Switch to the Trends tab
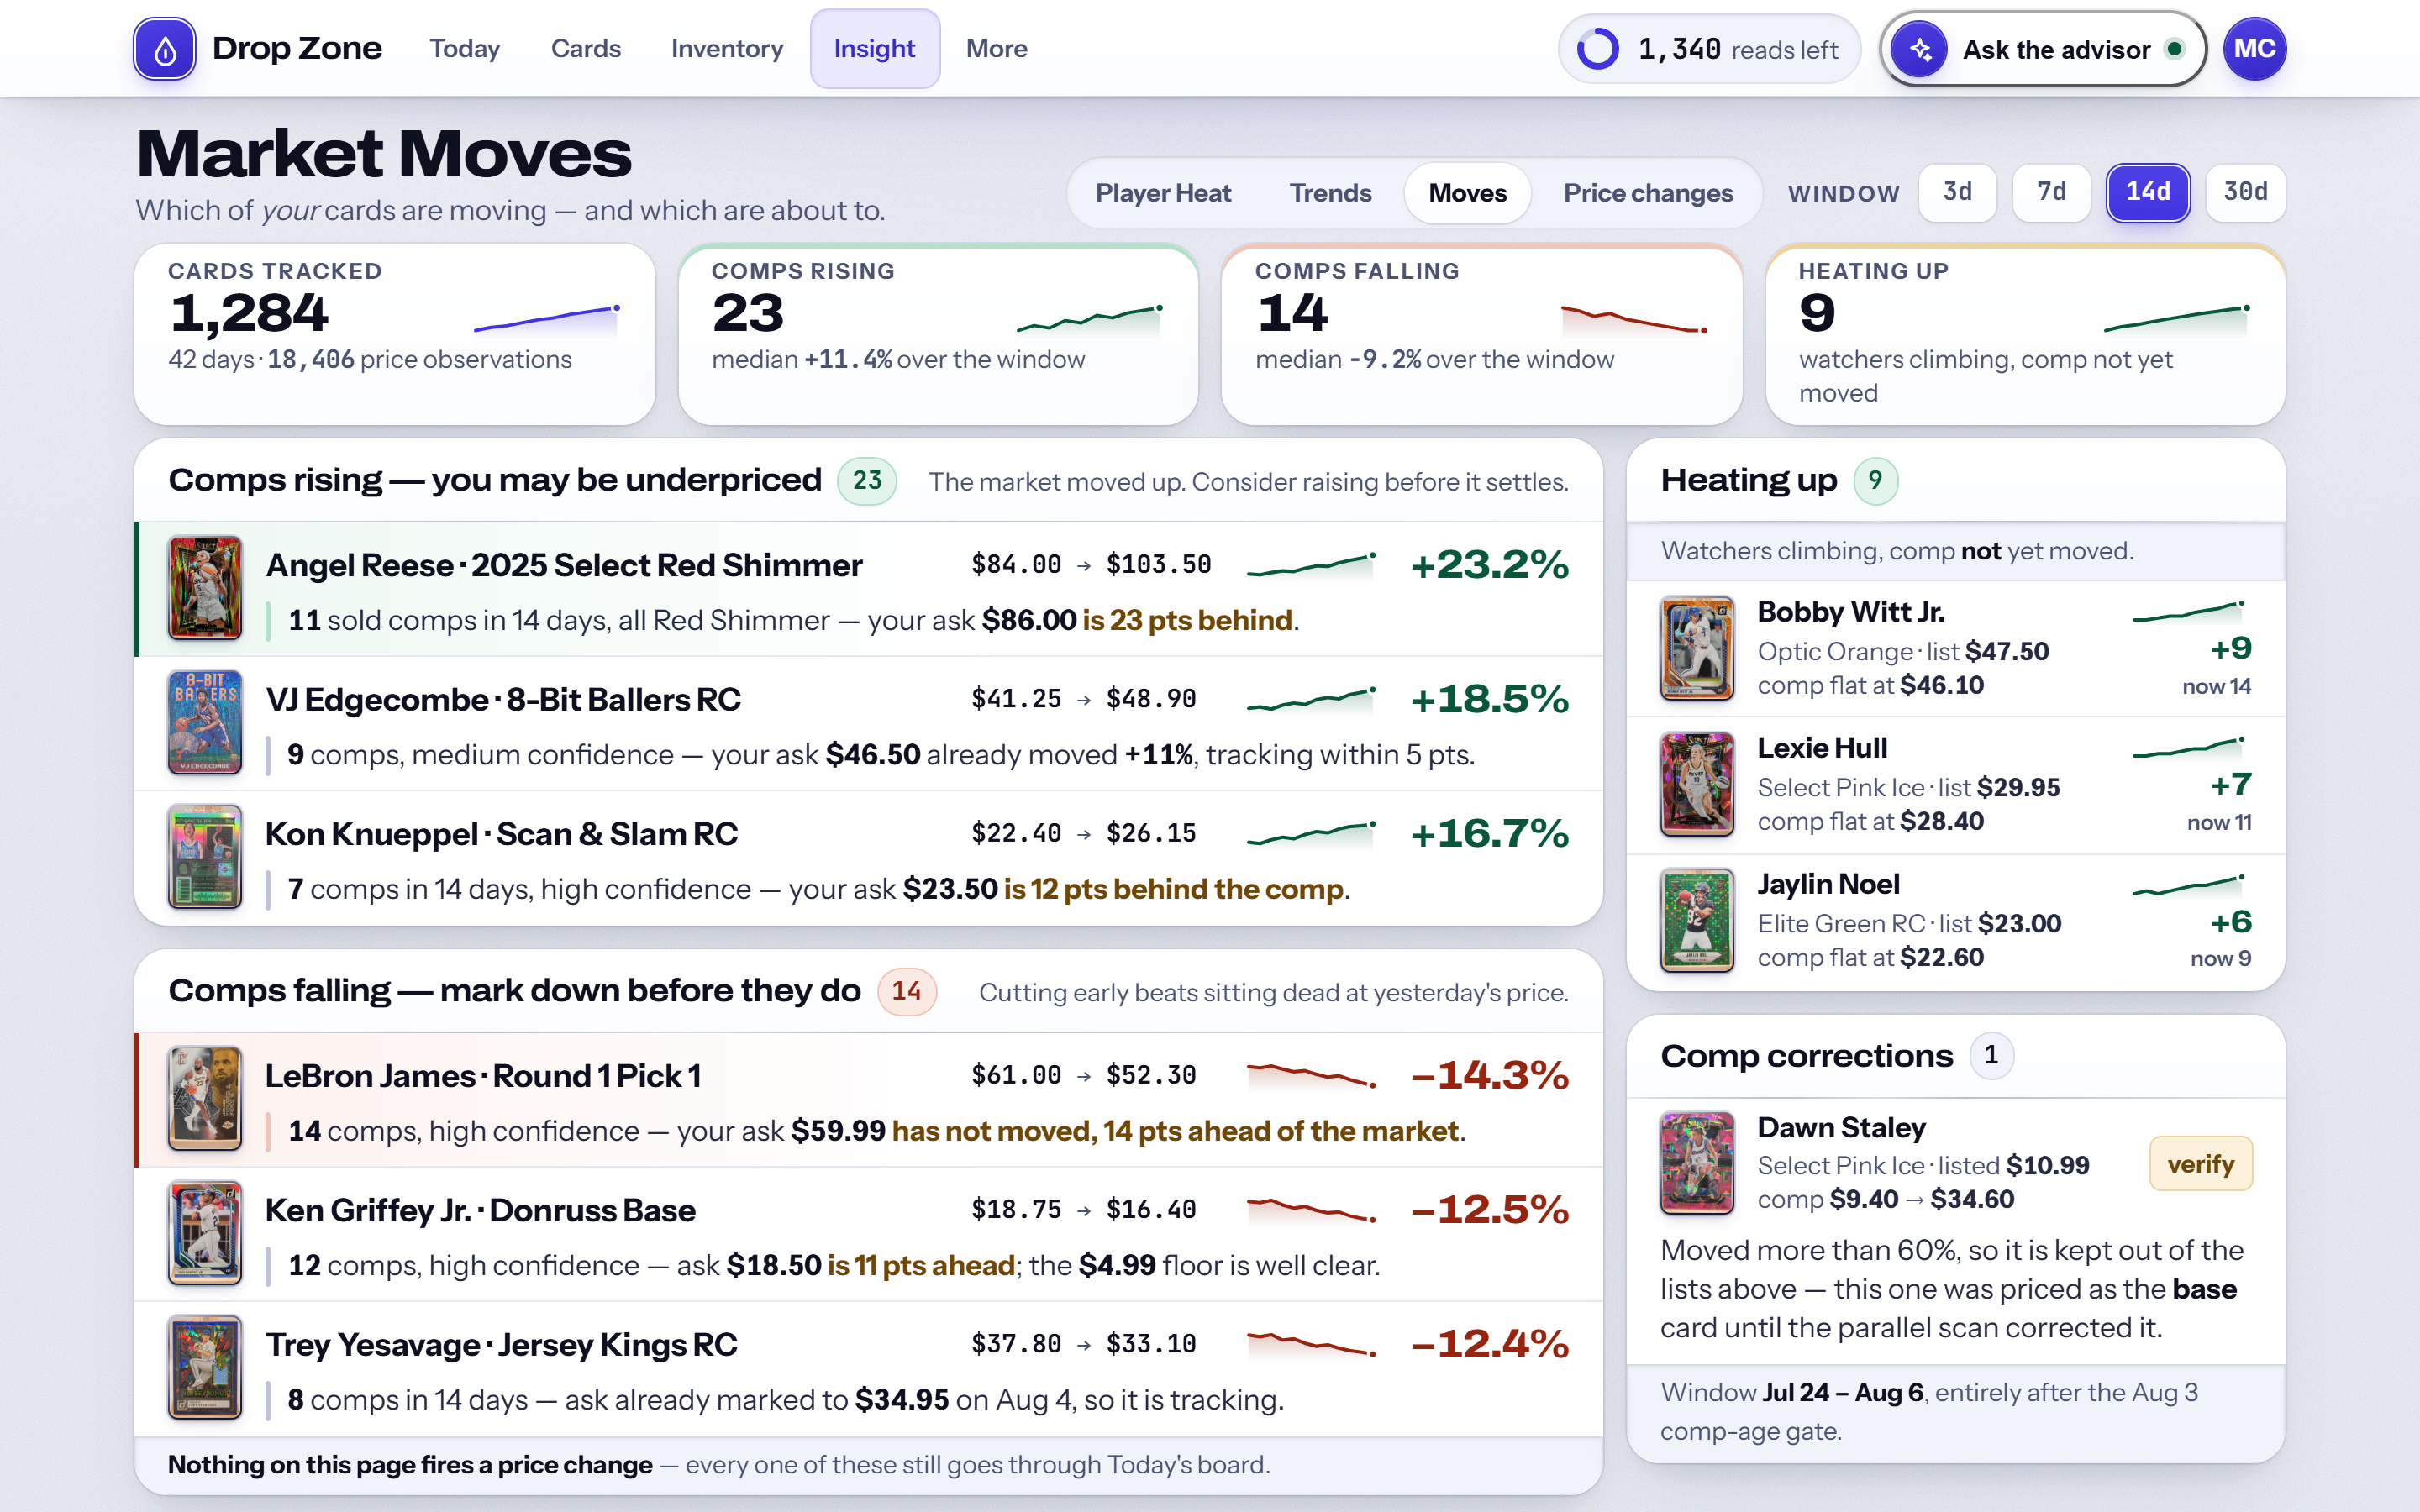Screen dimensions: 2420x1512 point(1330,193)
